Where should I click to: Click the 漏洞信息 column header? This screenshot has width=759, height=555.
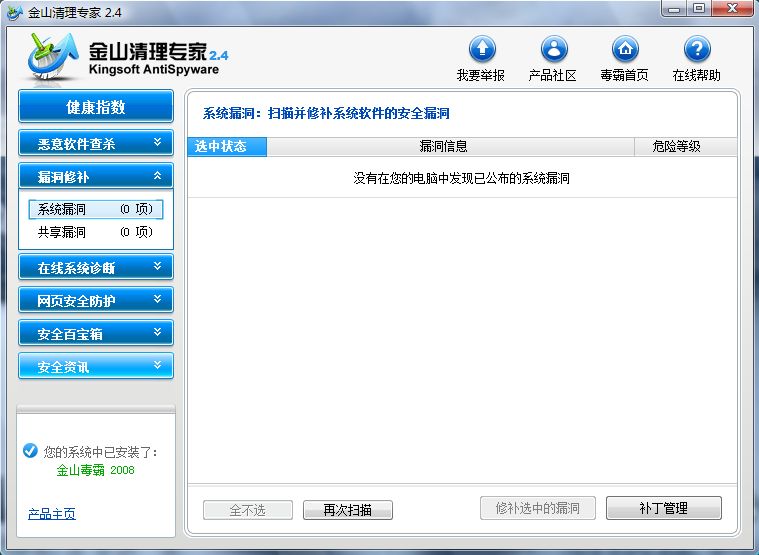tap(450, 147)
